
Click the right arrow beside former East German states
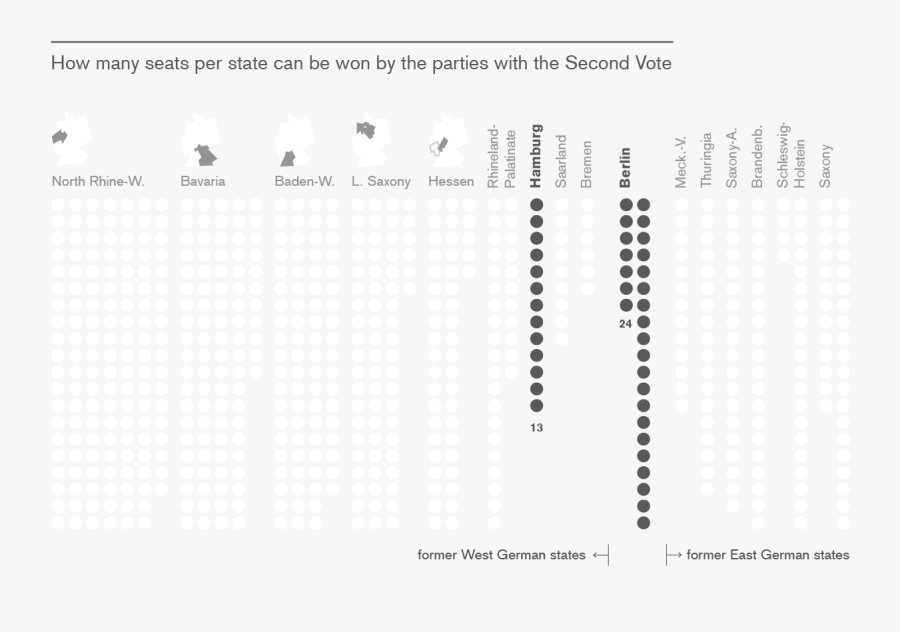click(x=674, y=555)
